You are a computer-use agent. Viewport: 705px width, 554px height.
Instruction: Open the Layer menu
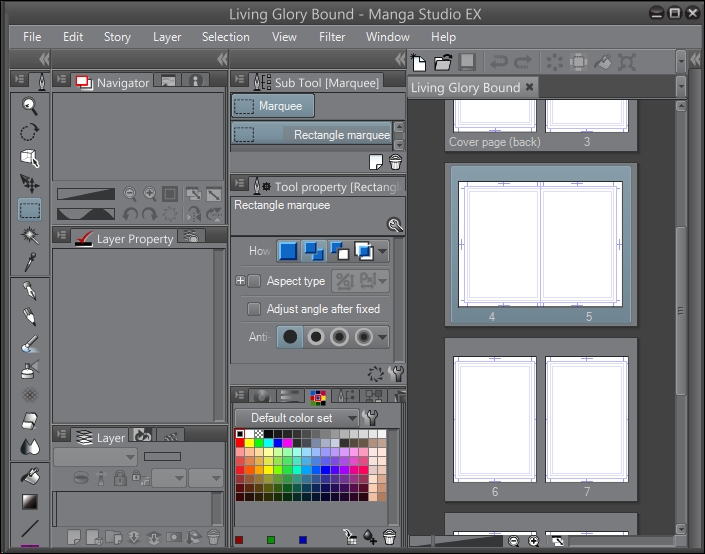167,37
